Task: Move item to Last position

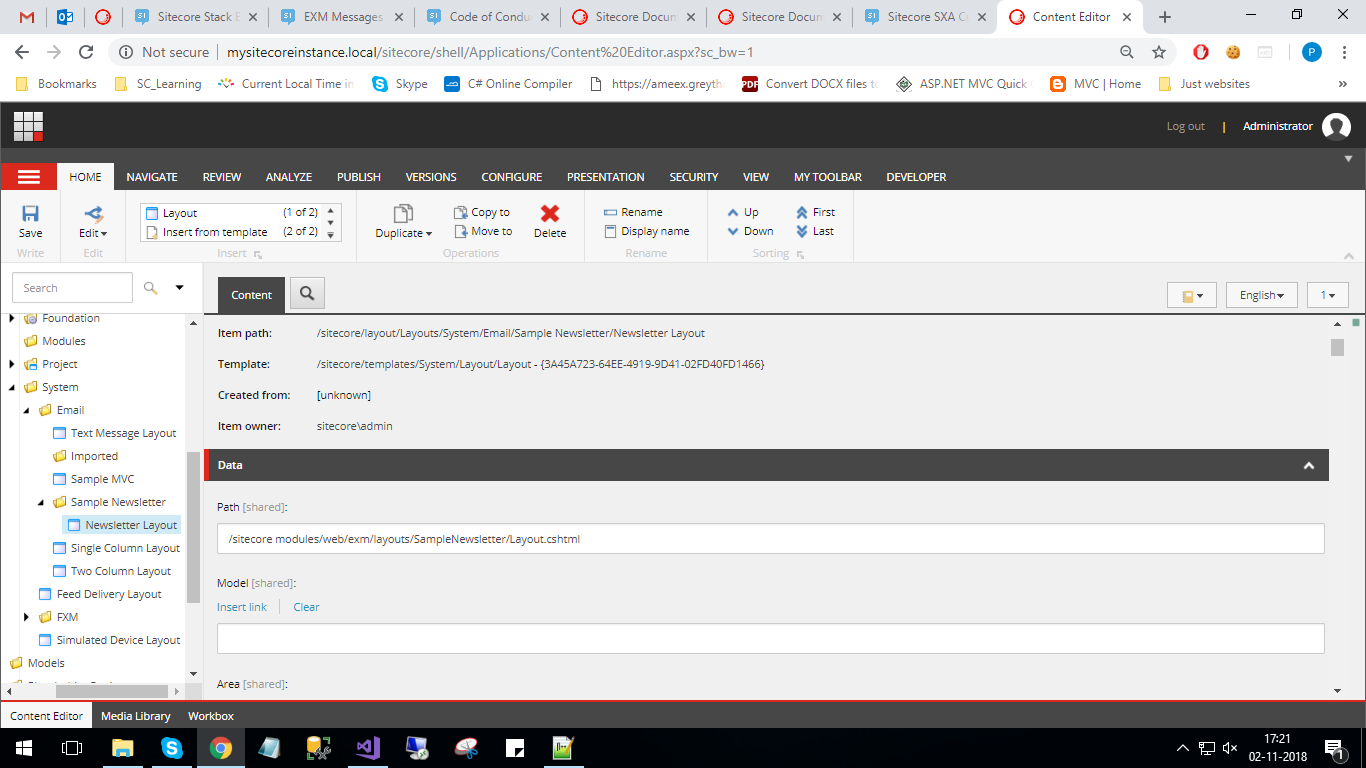Action: tap(815, 231)
